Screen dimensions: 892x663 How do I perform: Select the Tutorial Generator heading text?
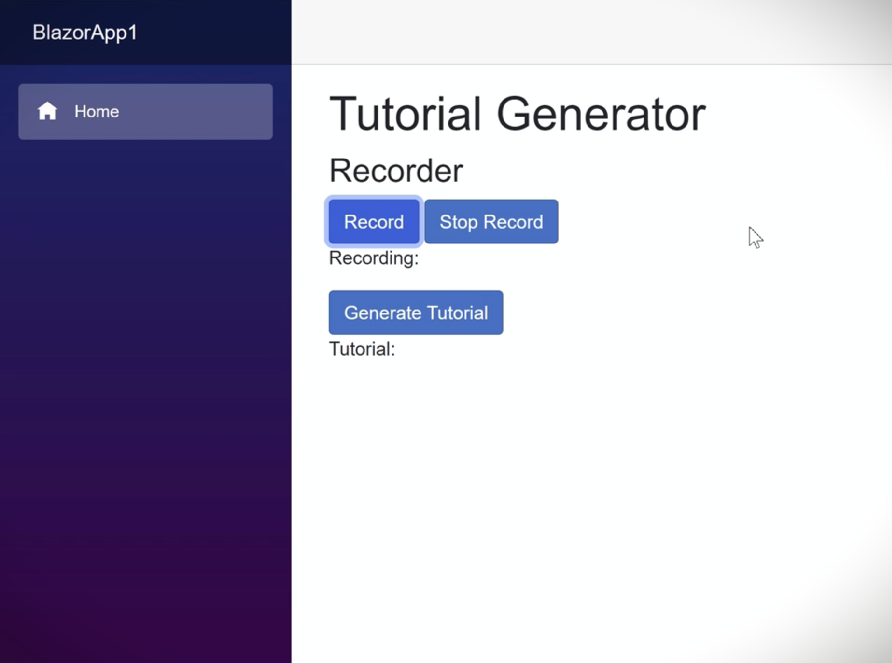tap(518, 114)
